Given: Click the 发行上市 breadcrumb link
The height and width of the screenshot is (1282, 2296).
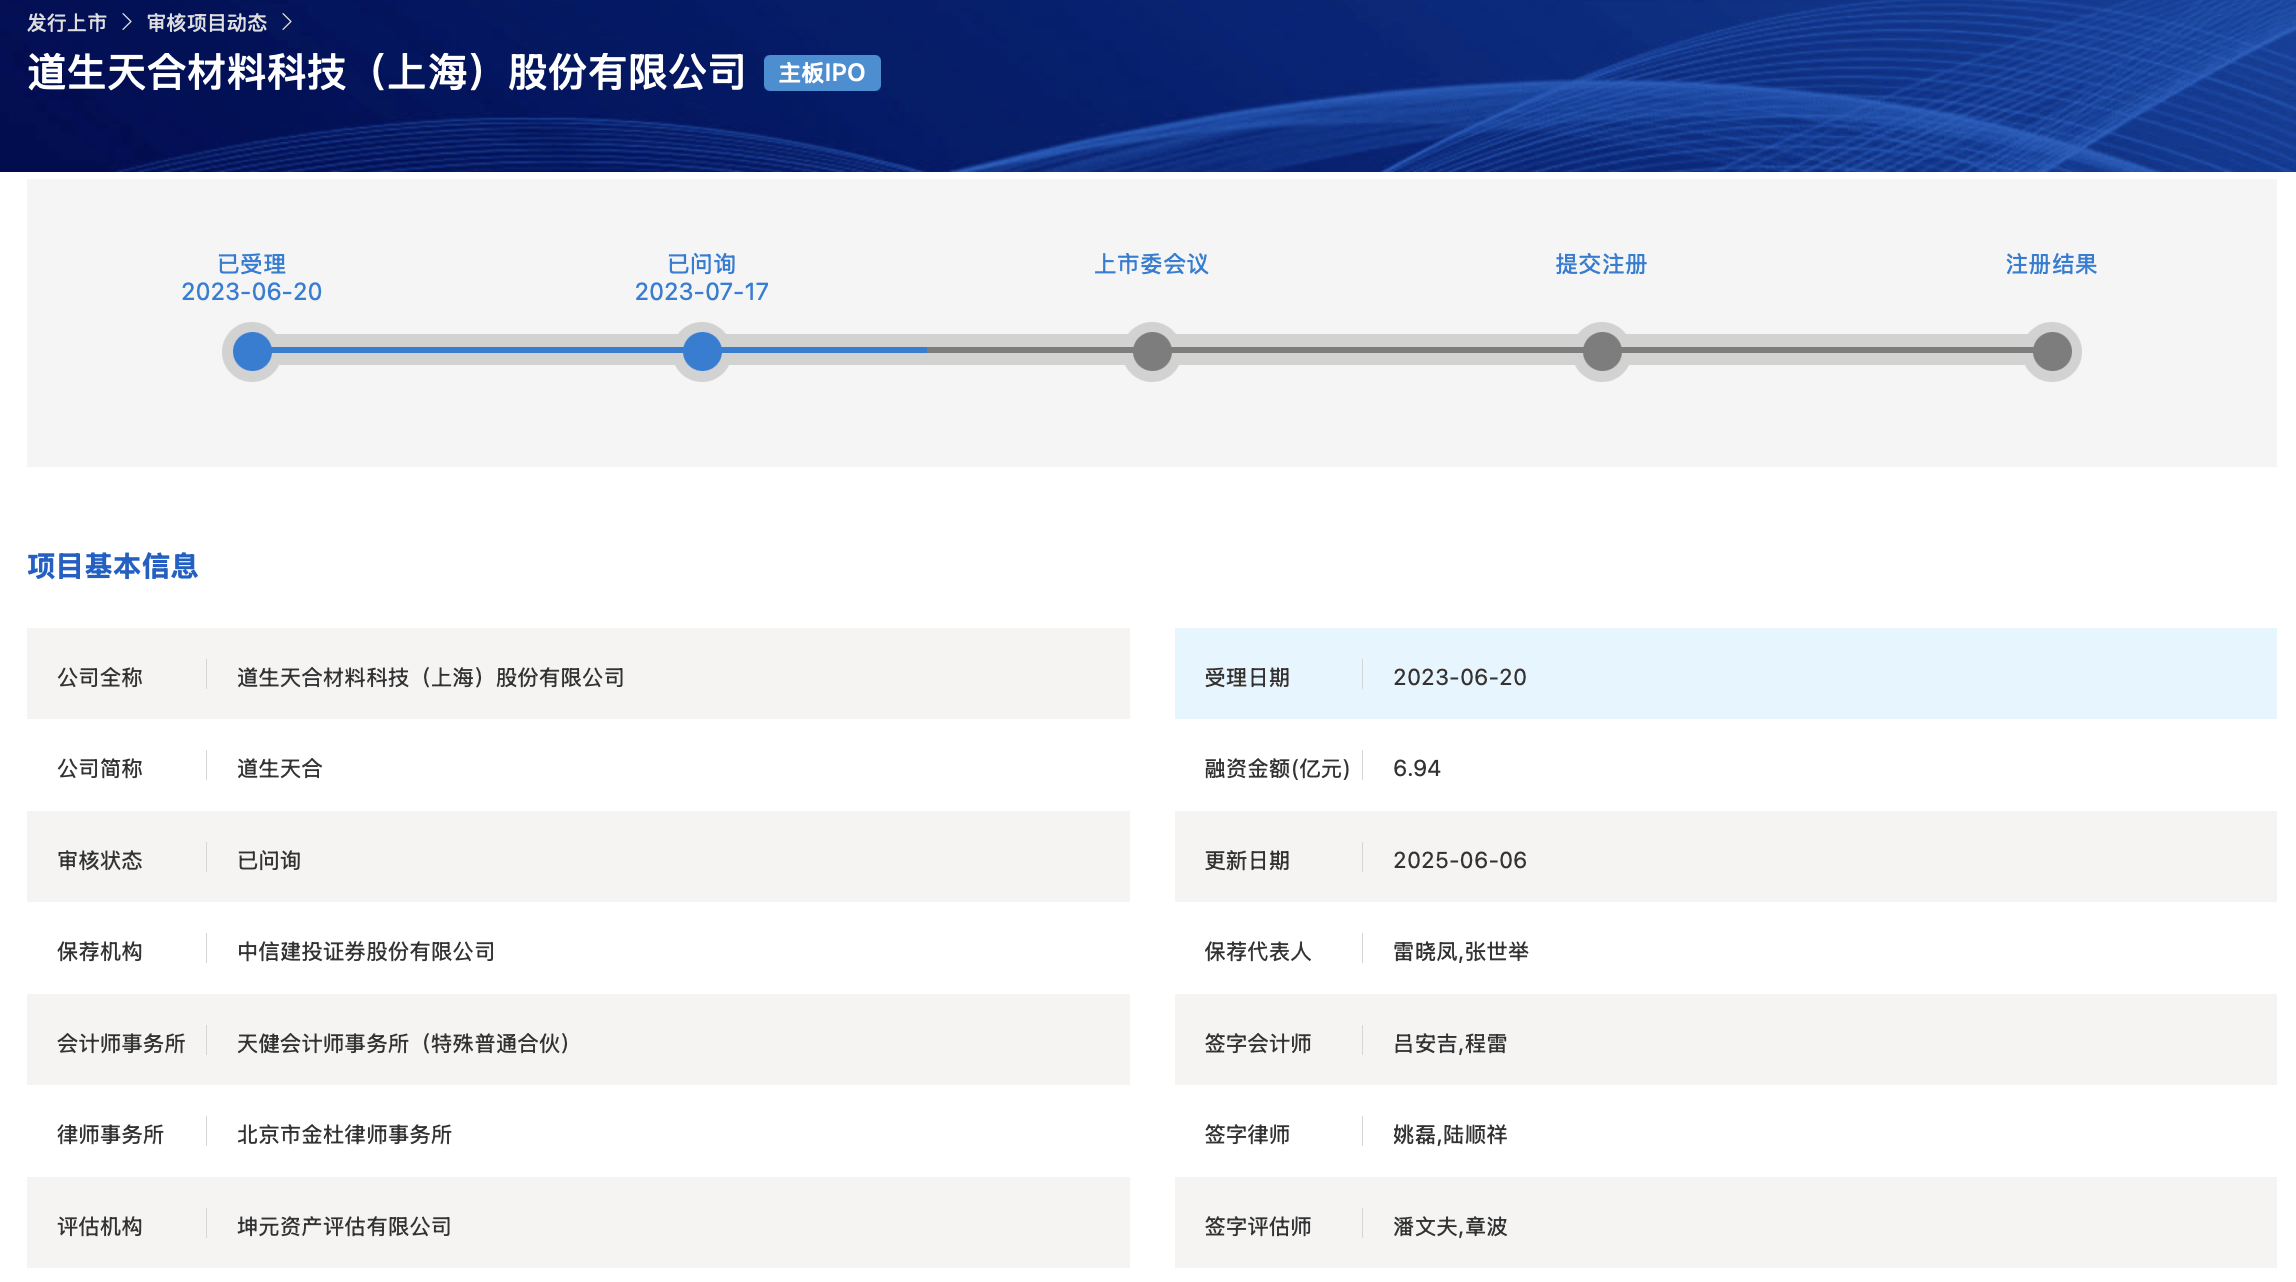Looking at the screenshot, I should point(66,22).
